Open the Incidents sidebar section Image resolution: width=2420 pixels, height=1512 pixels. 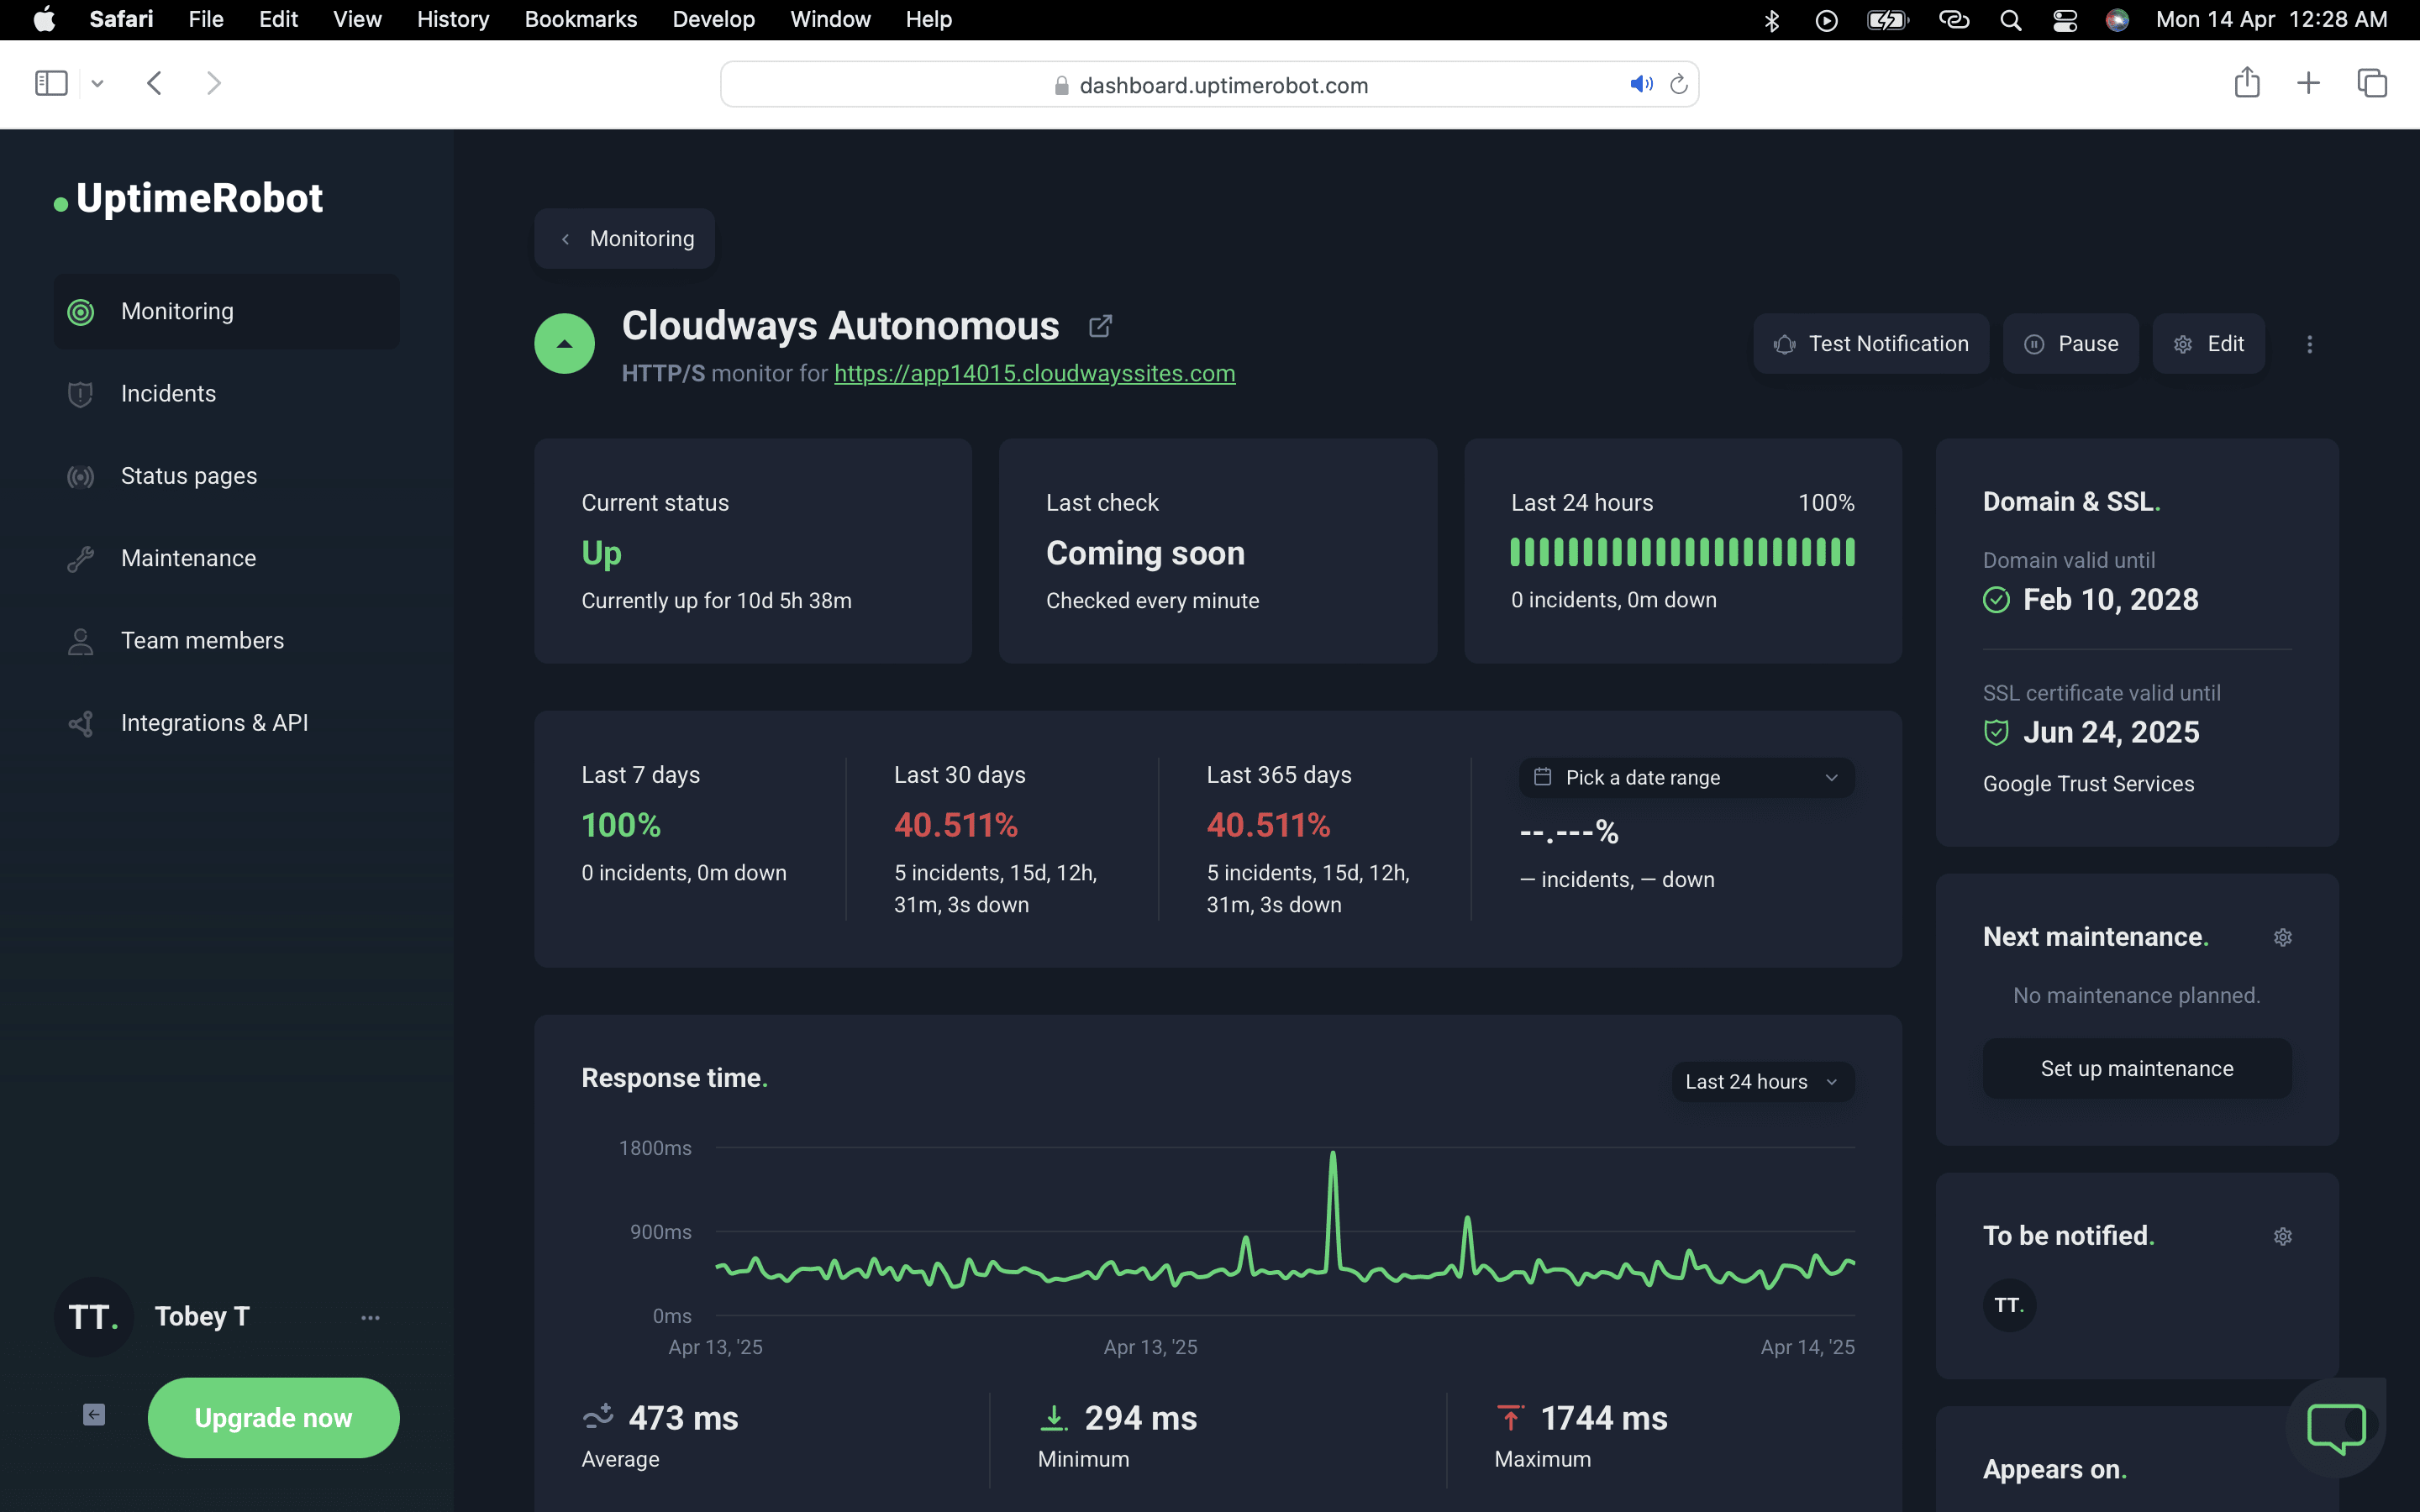click(168, 394)
